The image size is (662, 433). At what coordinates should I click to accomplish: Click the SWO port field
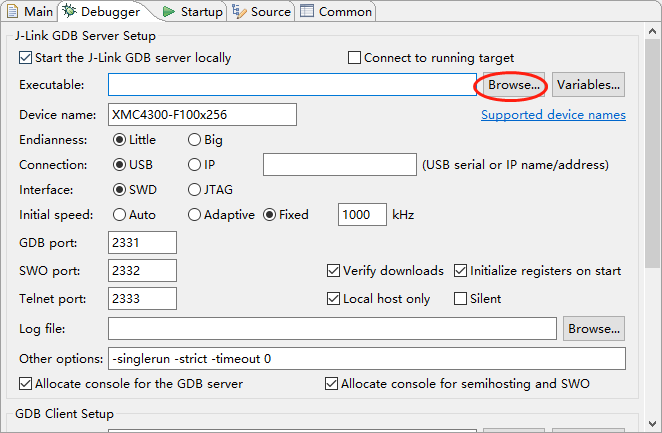pos(142,271)
